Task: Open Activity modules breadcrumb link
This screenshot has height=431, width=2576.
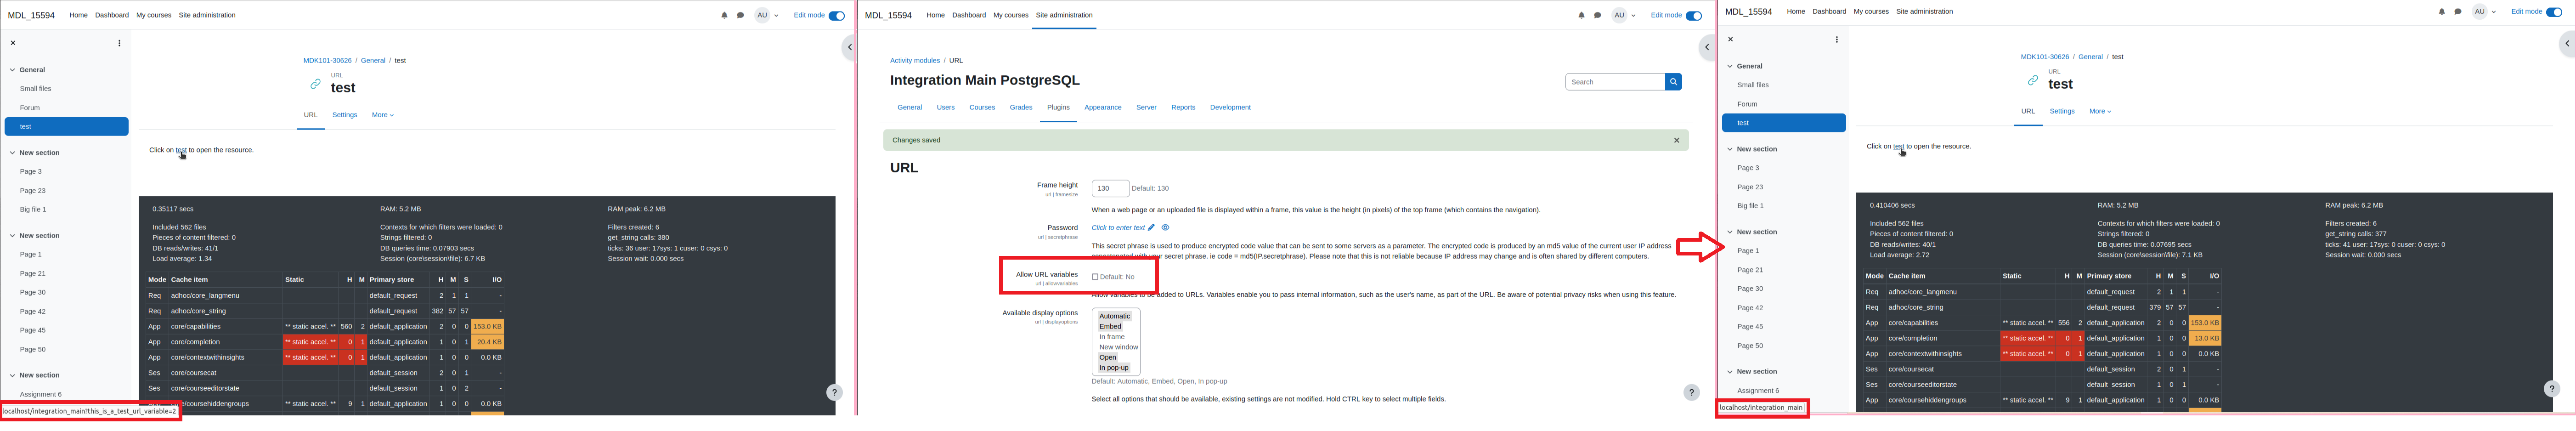Action: click(x=915, y=61)
